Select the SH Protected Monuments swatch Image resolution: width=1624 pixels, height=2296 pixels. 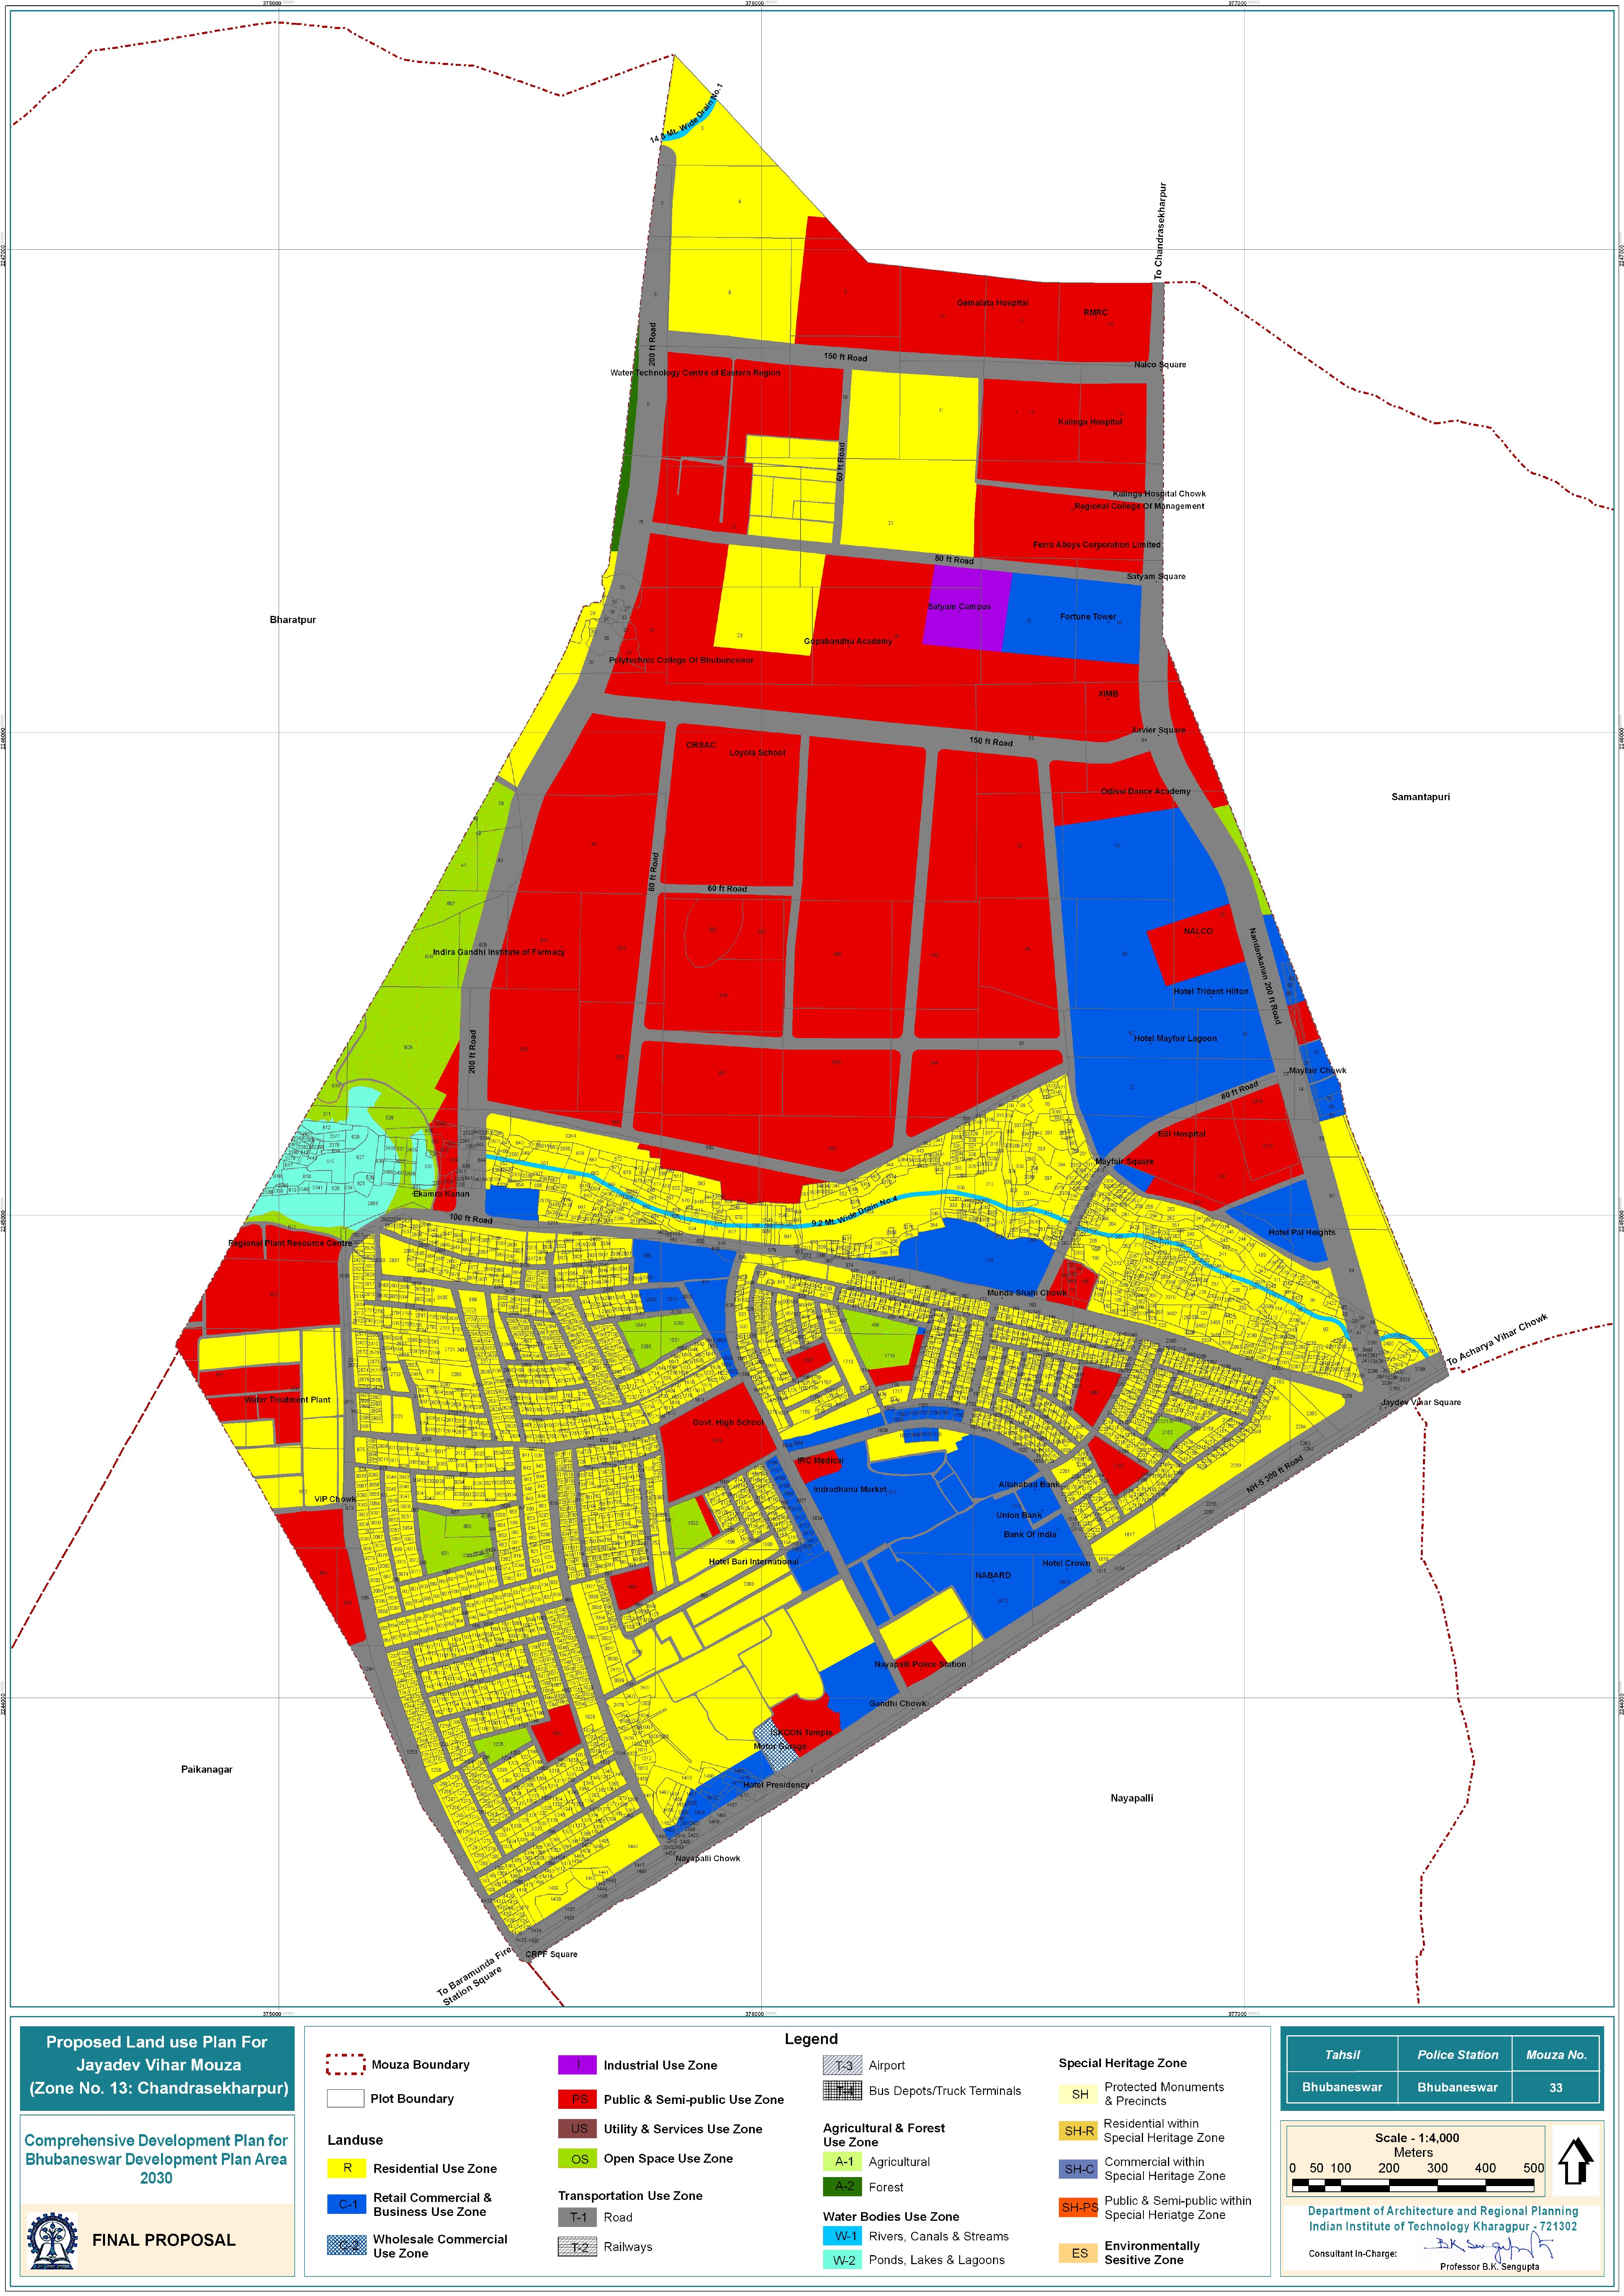pos(1079,2094)
